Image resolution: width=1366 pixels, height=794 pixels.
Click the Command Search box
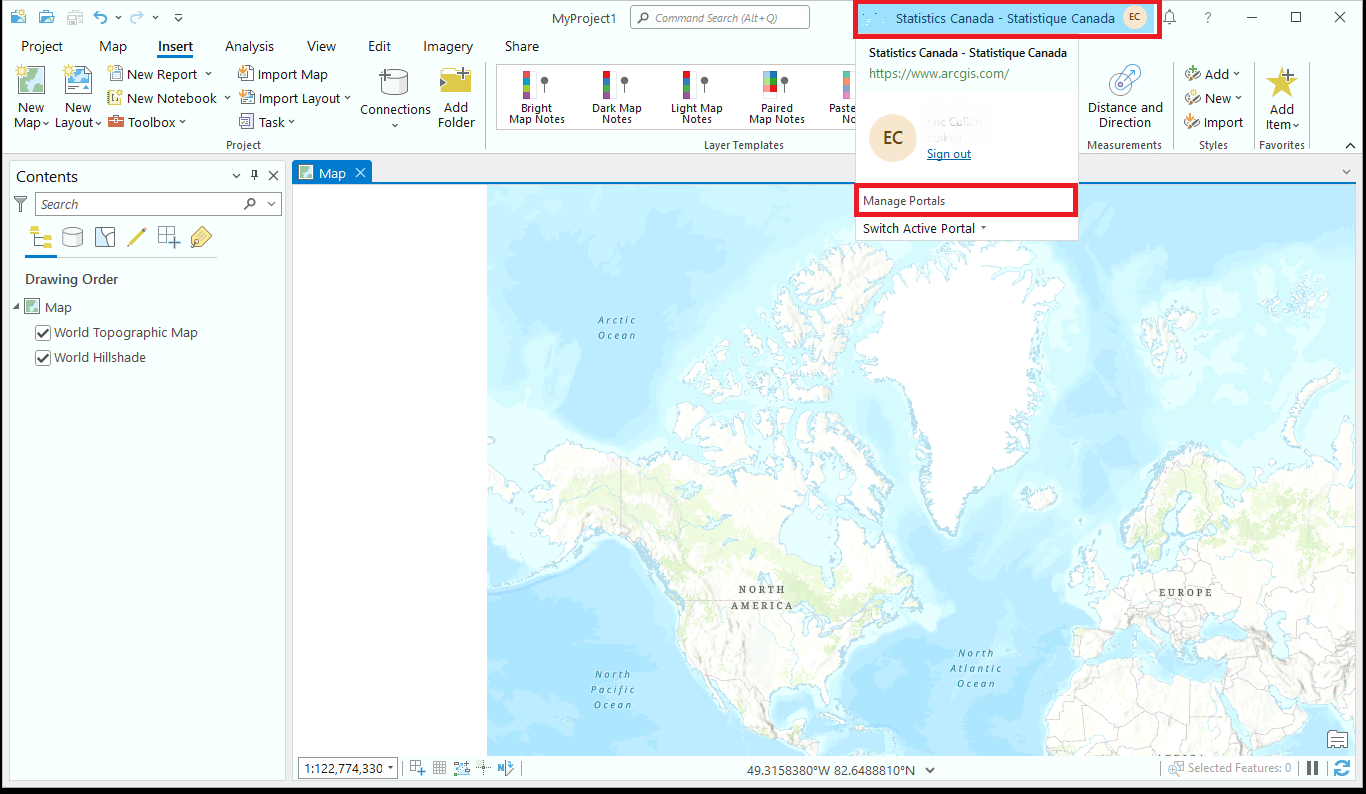coord(719,18)
